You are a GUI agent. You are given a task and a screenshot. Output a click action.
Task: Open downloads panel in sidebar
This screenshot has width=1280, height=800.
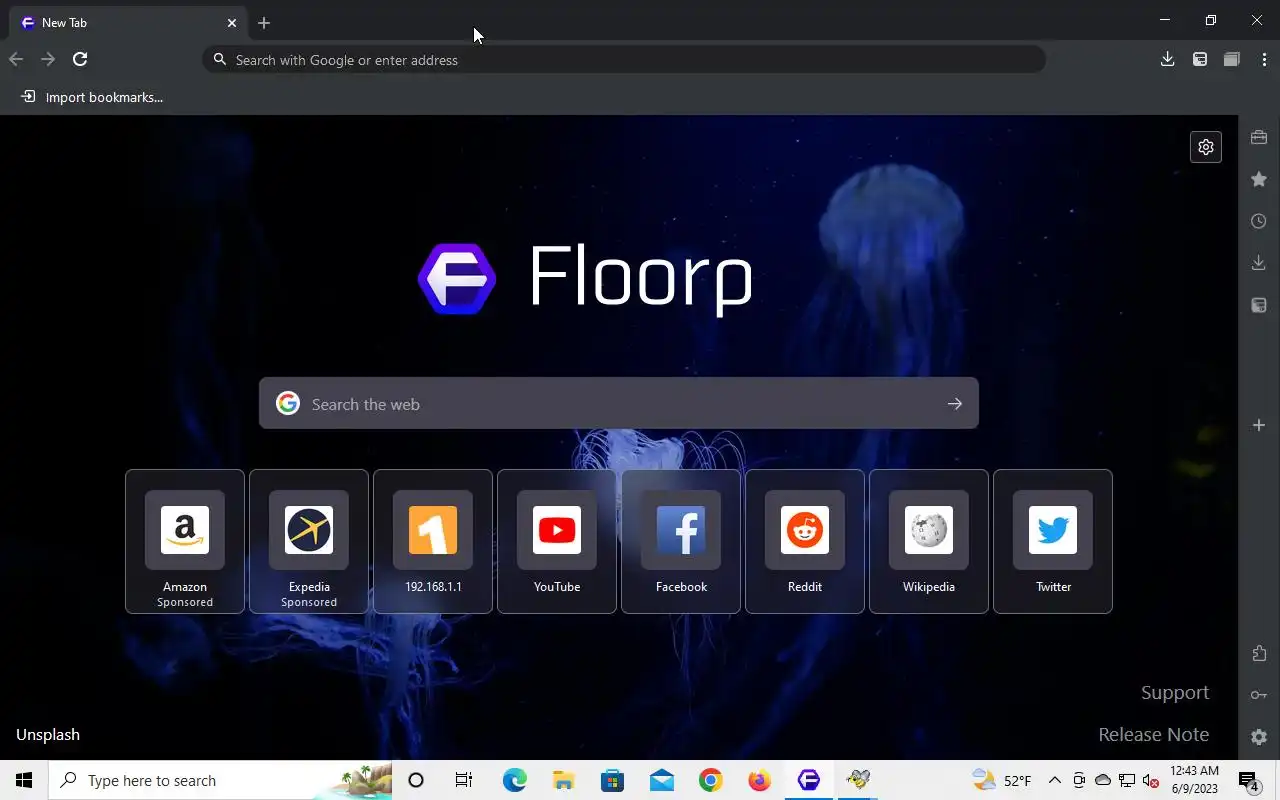[x=1259, y=263]
